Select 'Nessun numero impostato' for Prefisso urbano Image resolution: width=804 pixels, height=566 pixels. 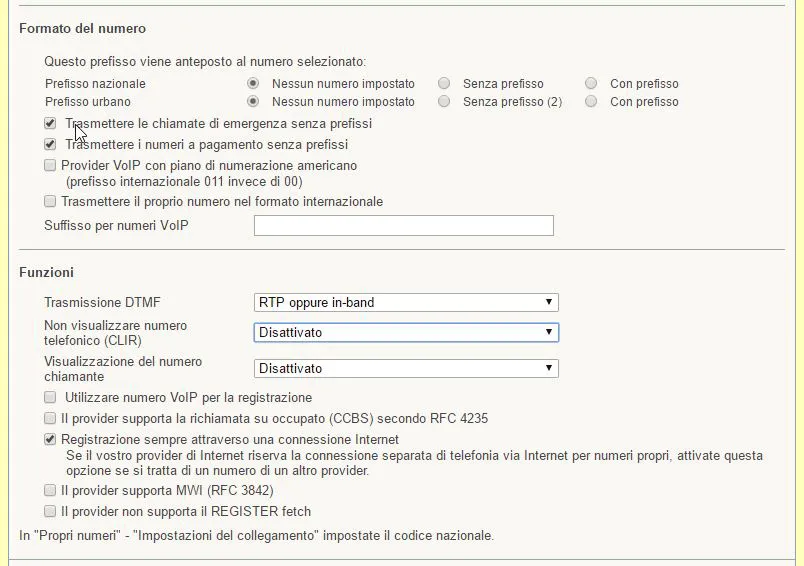[253, 102]
